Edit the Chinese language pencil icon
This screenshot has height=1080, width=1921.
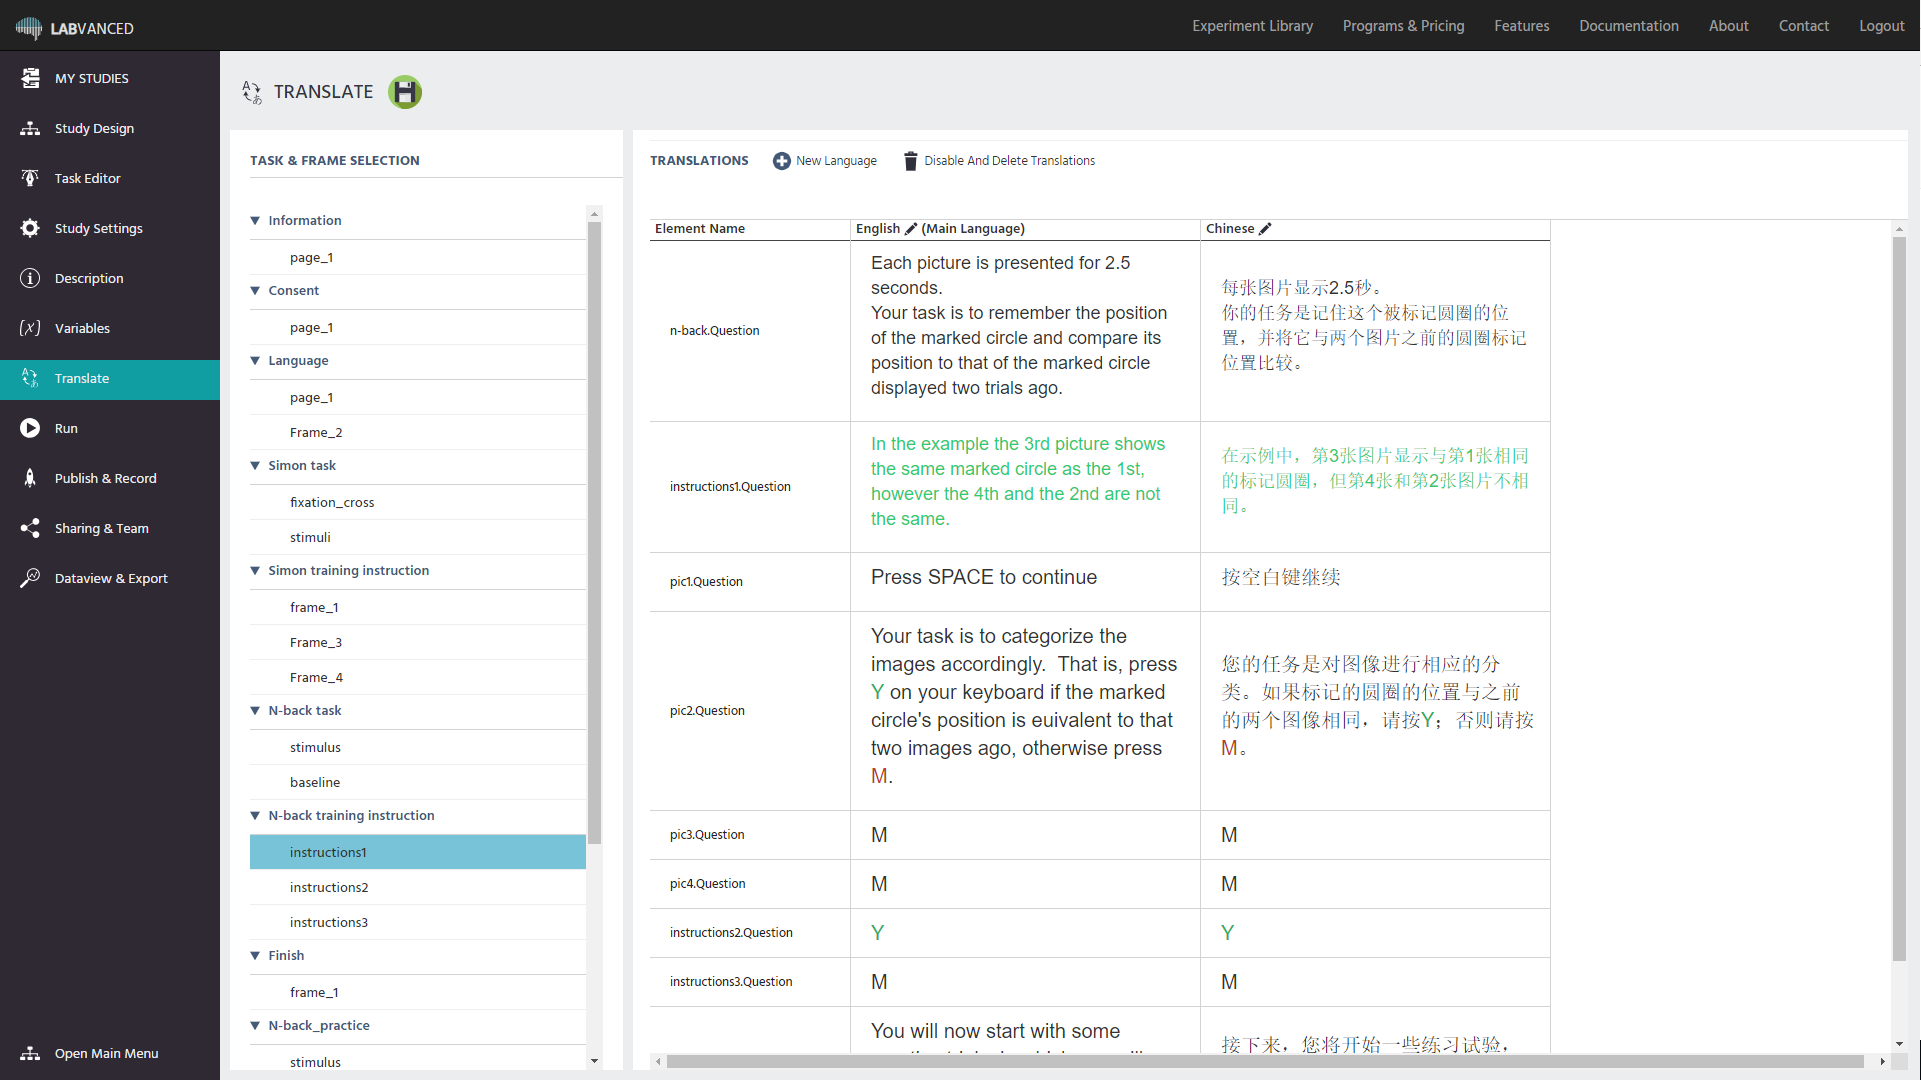point(1265,229)
